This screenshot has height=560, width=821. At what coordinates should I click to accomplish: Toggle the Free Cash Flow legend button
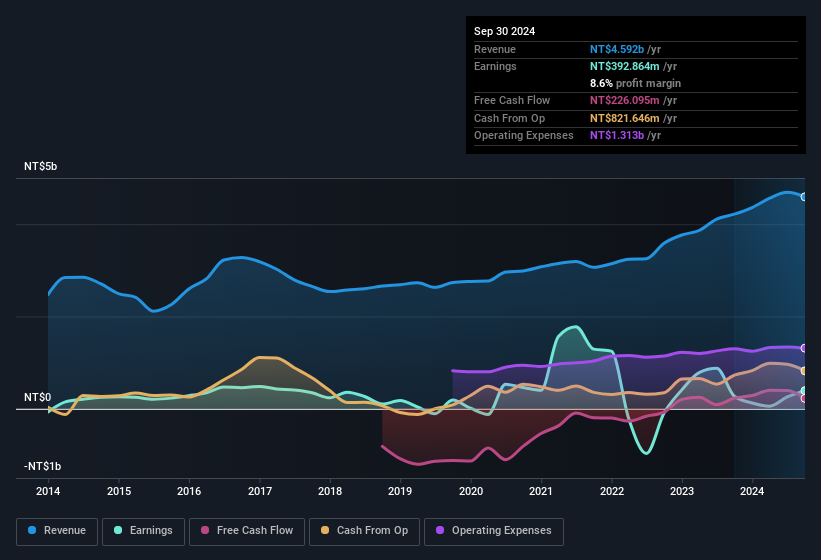tap(247, 531)
